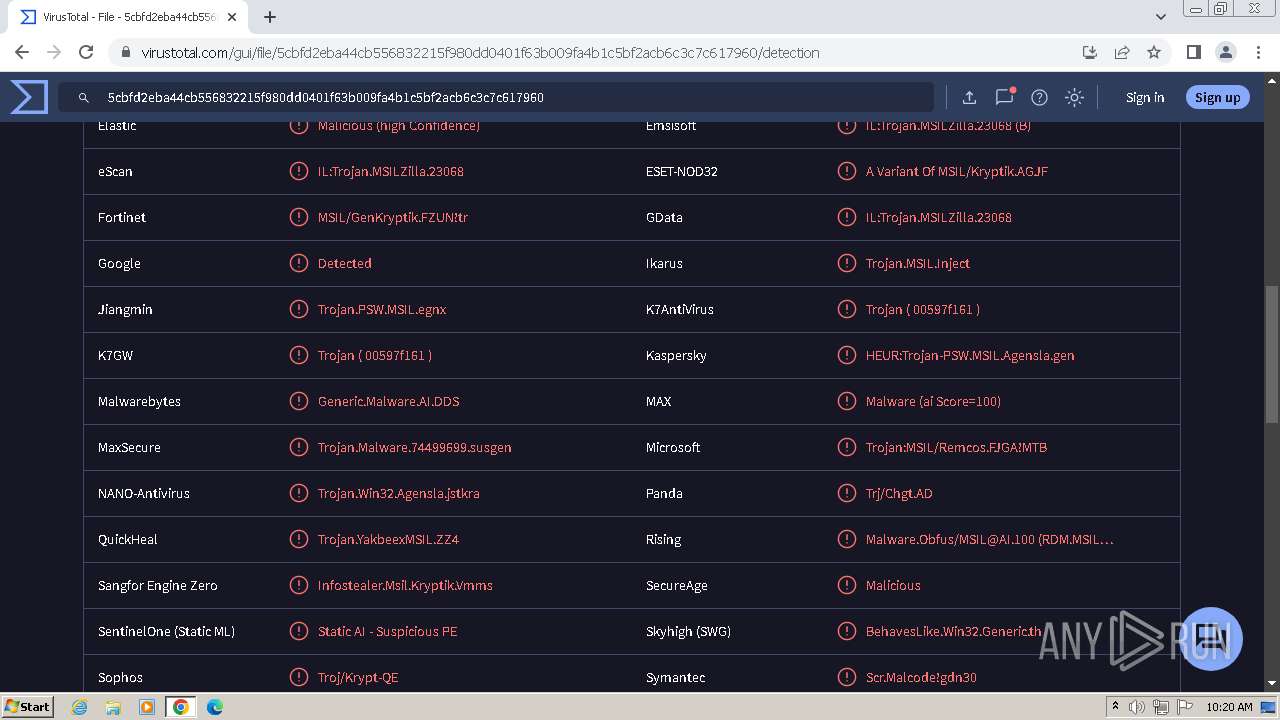Click the share page icon

(x=1122, y=52)
